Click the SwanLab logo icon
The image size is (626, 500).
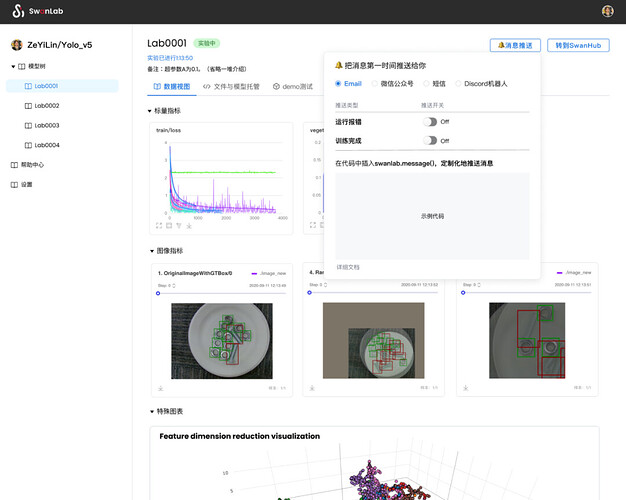click(x=18, y=11)
